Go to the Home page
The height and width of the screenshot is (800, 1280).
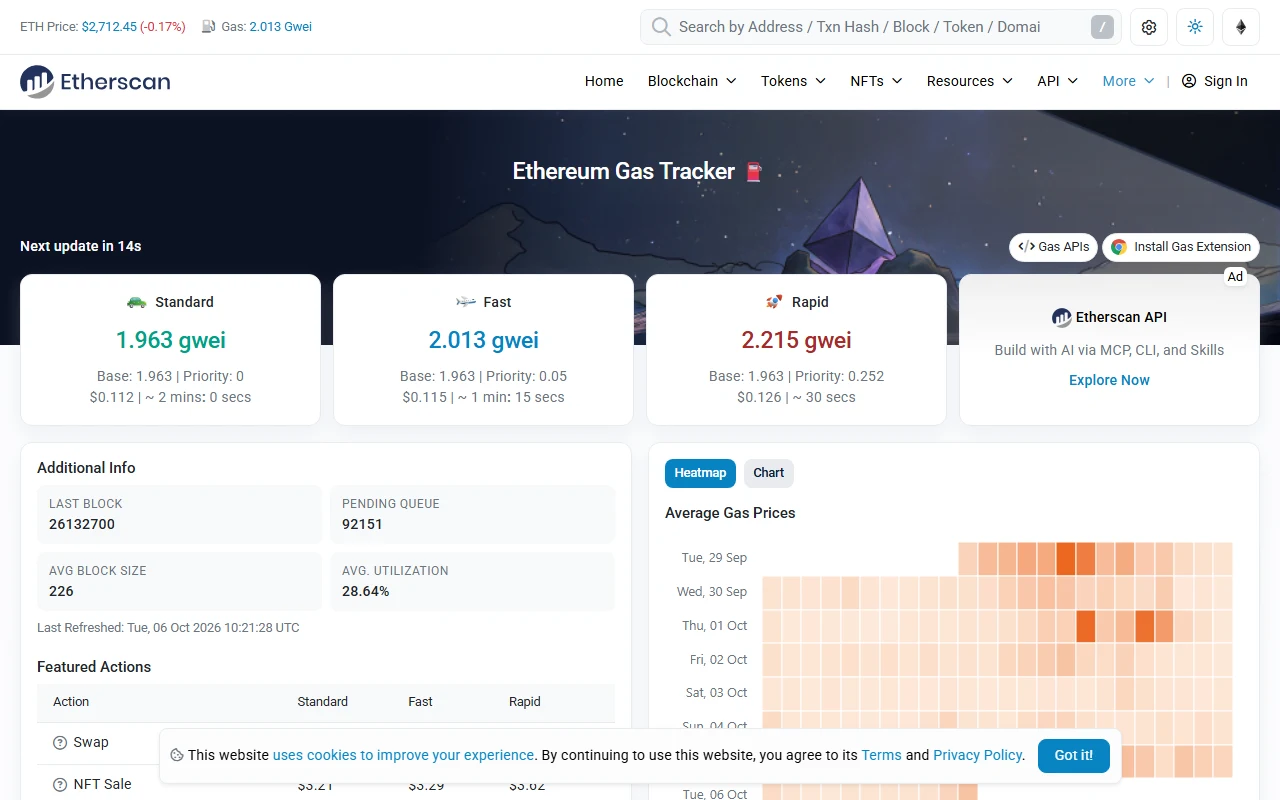(x=604, y=81)
